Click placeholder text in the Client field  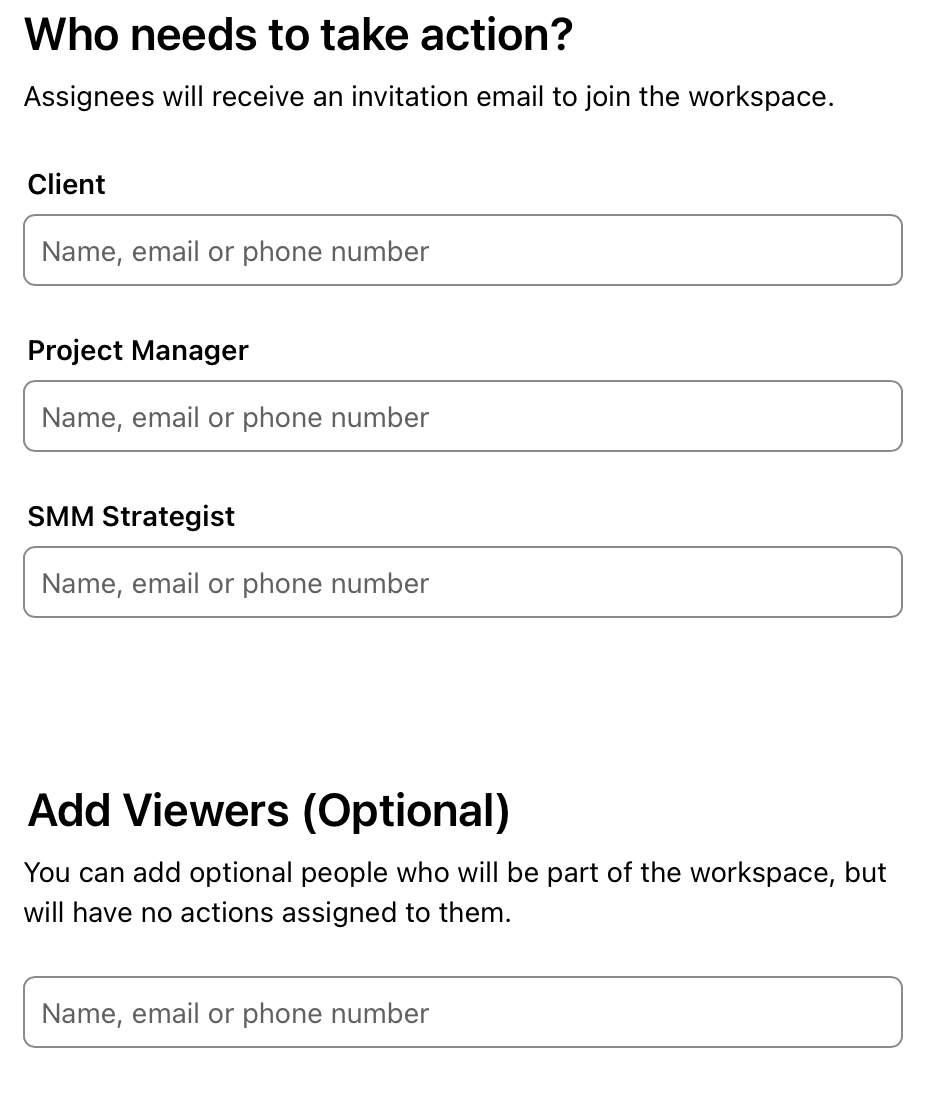click(x=235, y=251)
